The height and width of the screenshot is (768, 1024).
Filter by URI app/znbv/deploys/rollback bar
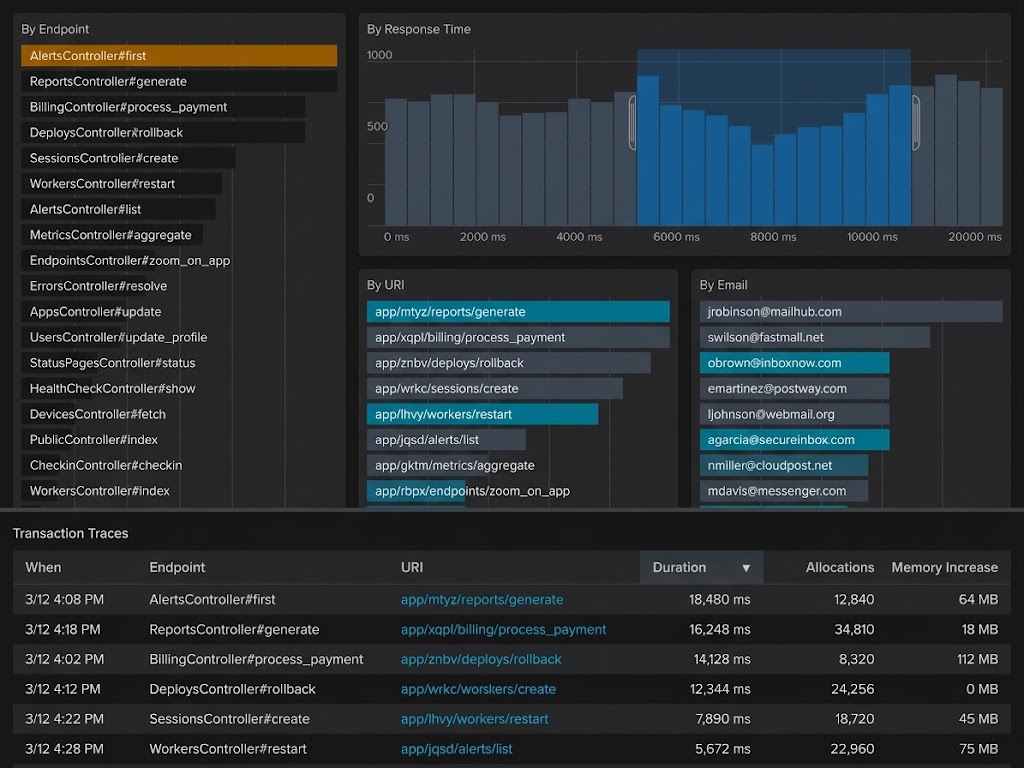509,362
